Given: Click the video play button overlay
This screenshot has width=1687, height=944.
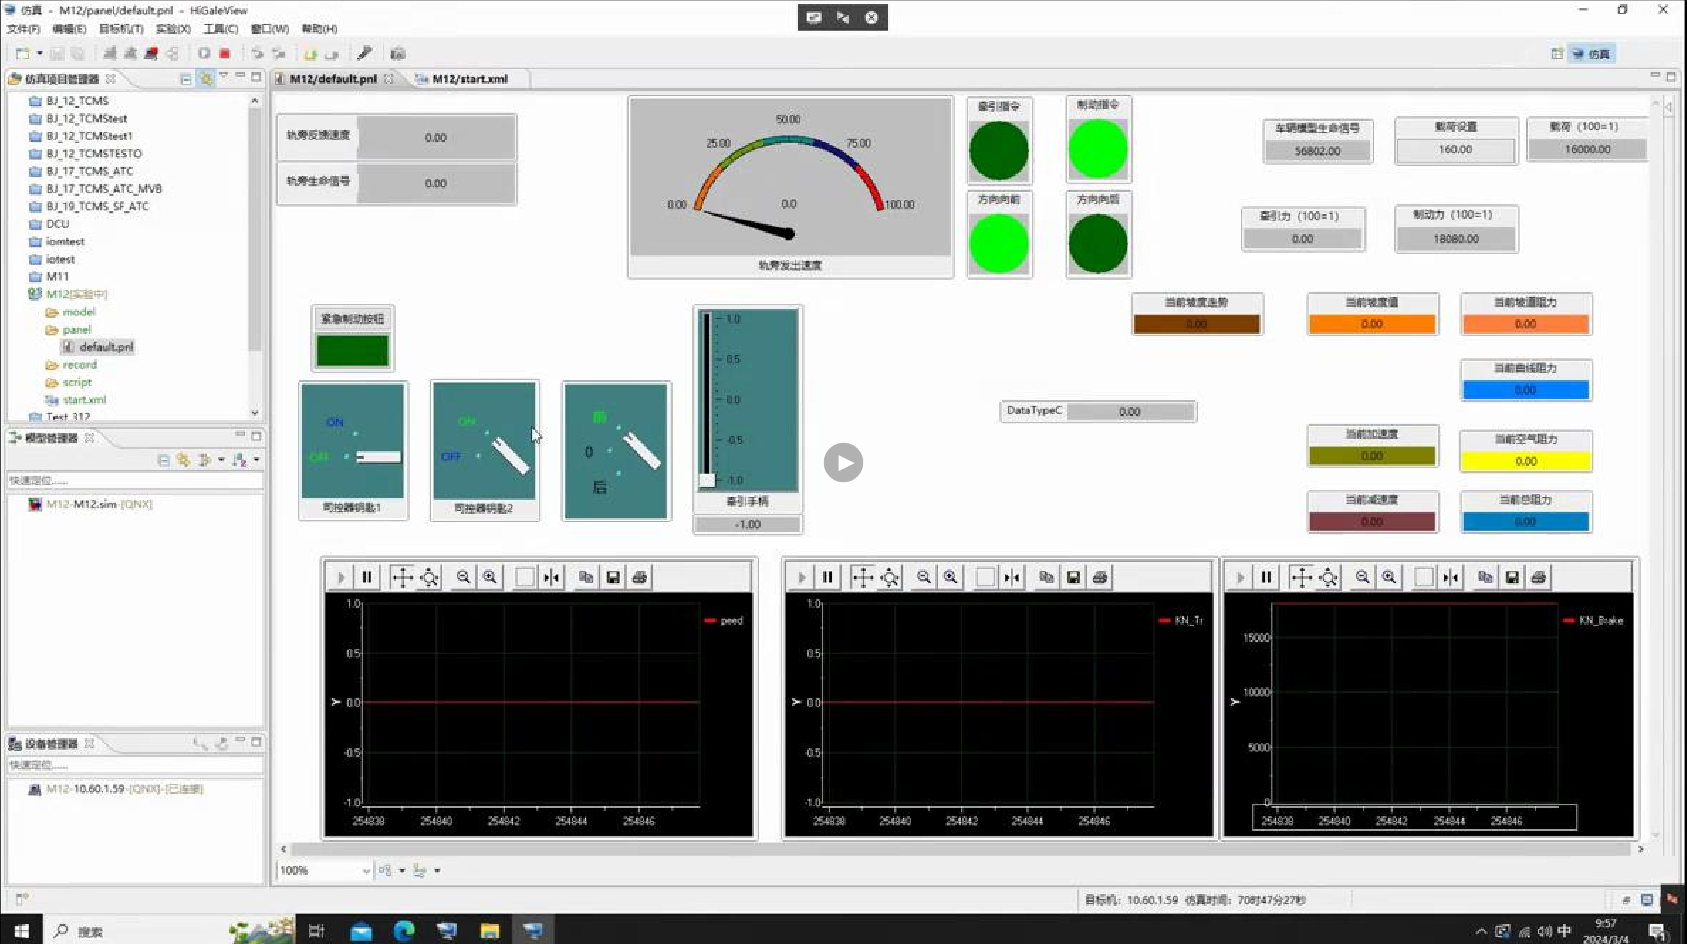Looking at the screenshot, I should click(843, 462).
